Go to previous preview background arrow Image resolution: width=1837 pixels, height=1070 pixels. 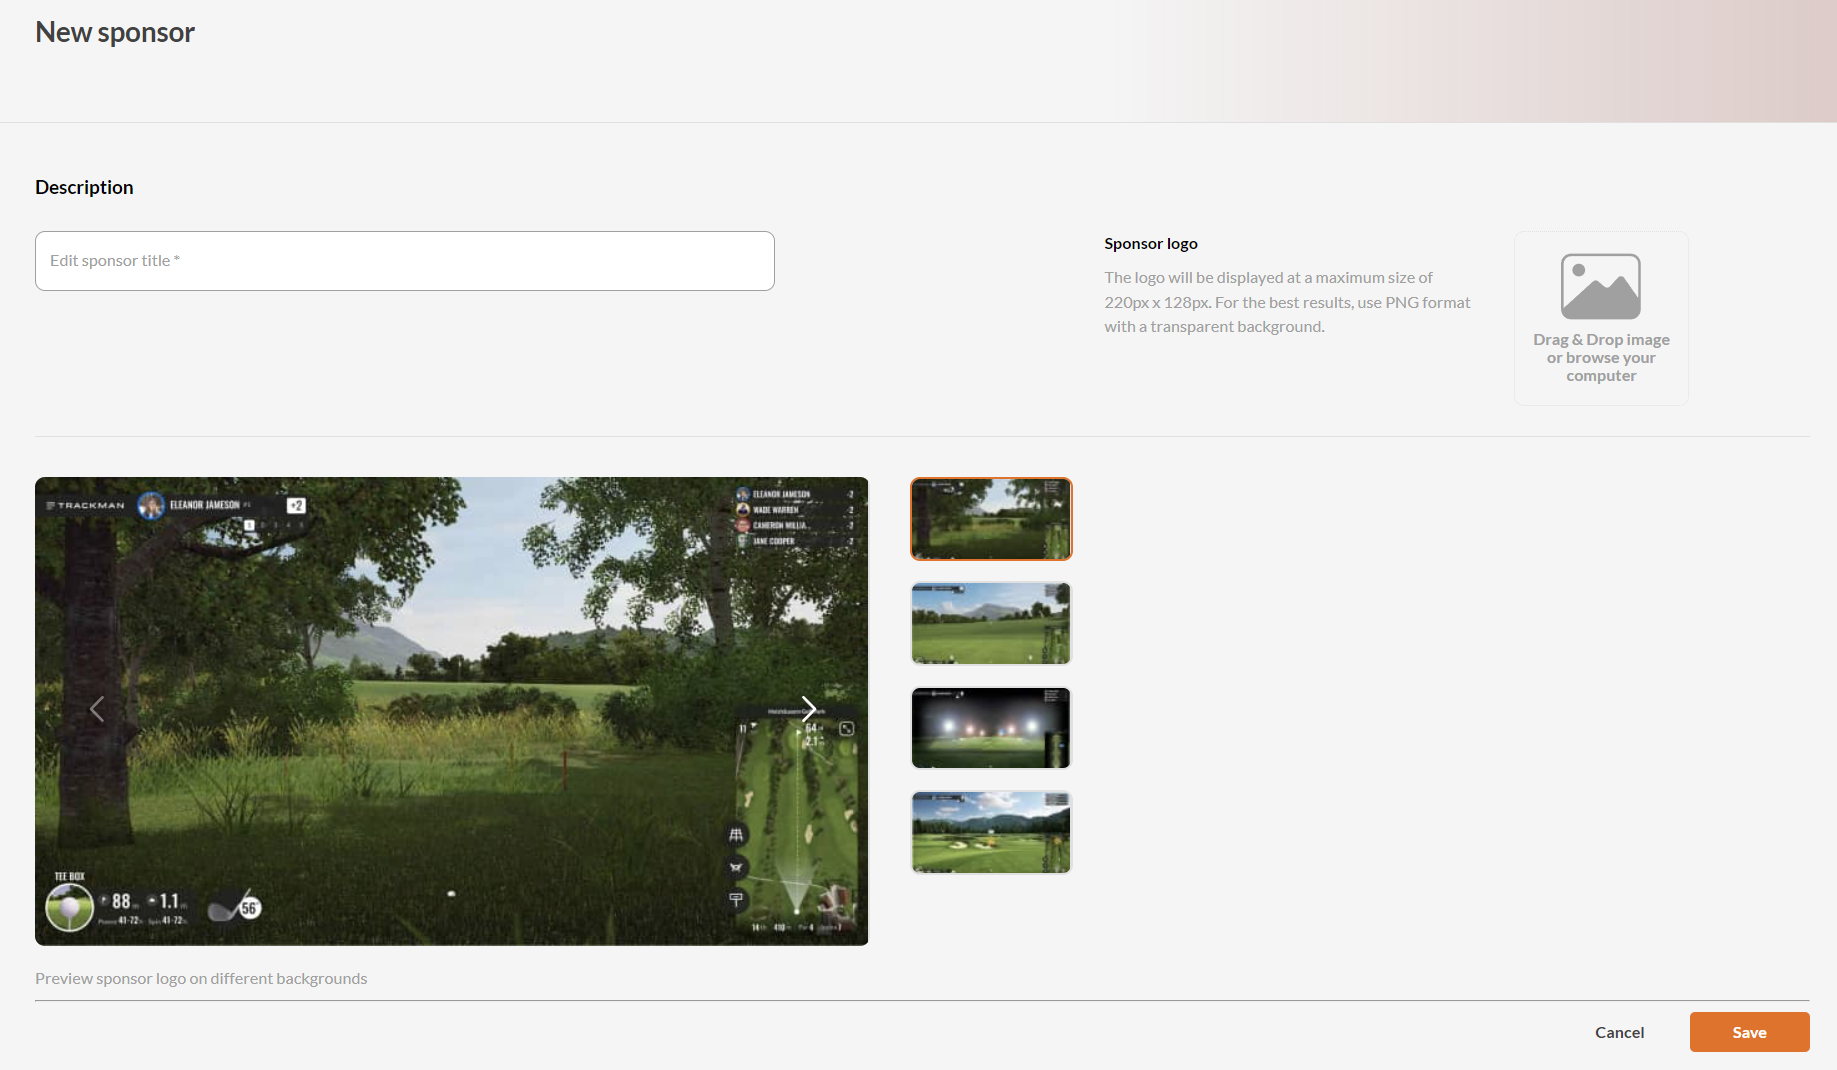point(97,709)
